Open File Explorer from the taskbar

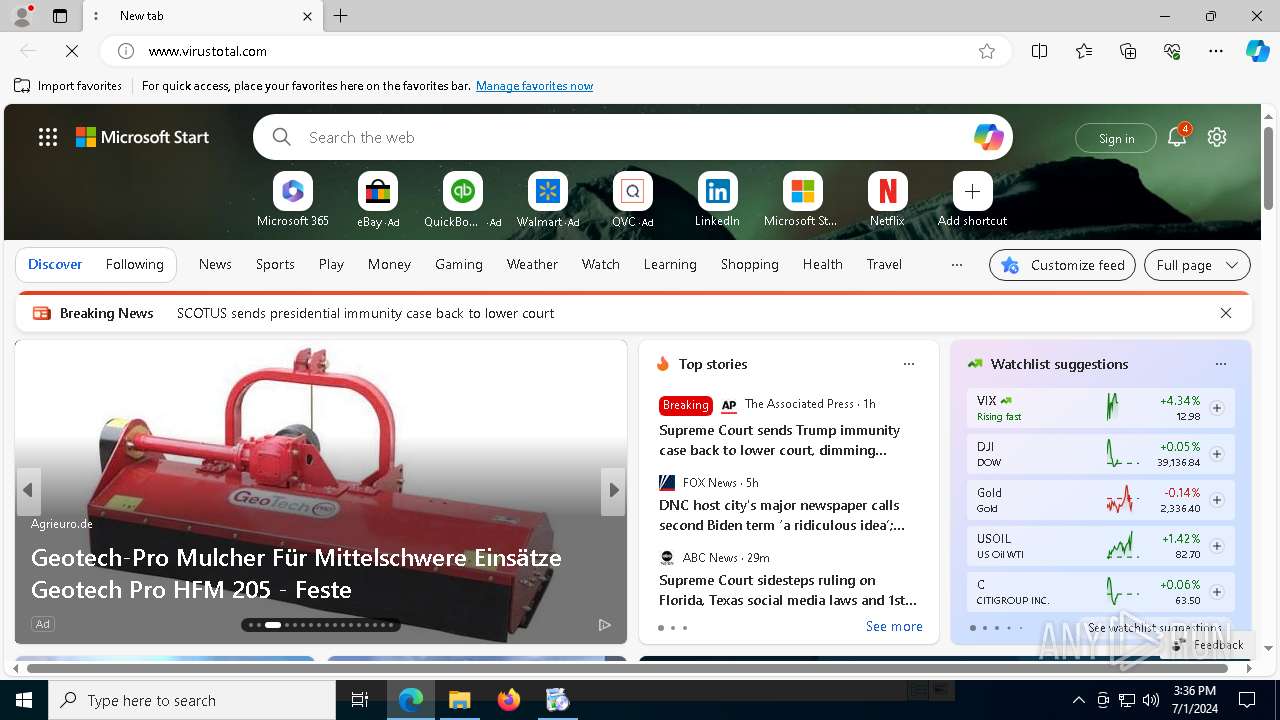click(459, 700)
